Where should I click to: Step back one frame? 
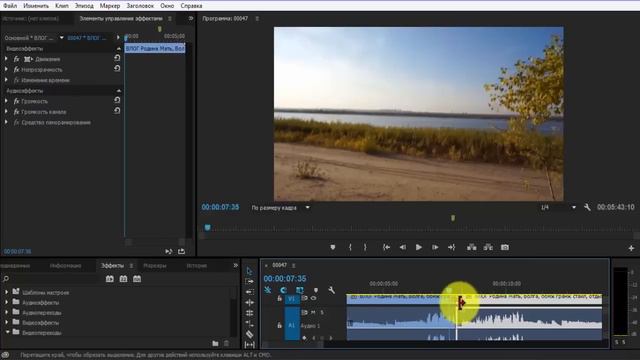pos(402,247)
